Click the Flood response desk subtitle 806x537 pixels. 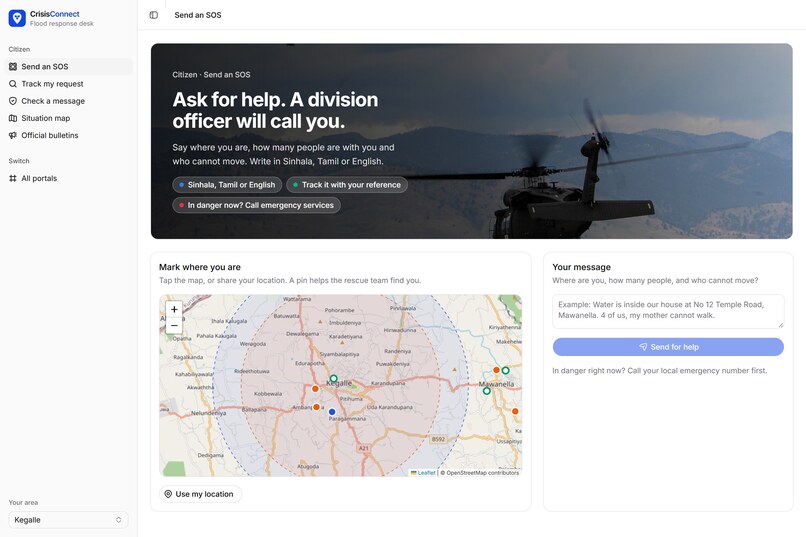pos(62,24)
